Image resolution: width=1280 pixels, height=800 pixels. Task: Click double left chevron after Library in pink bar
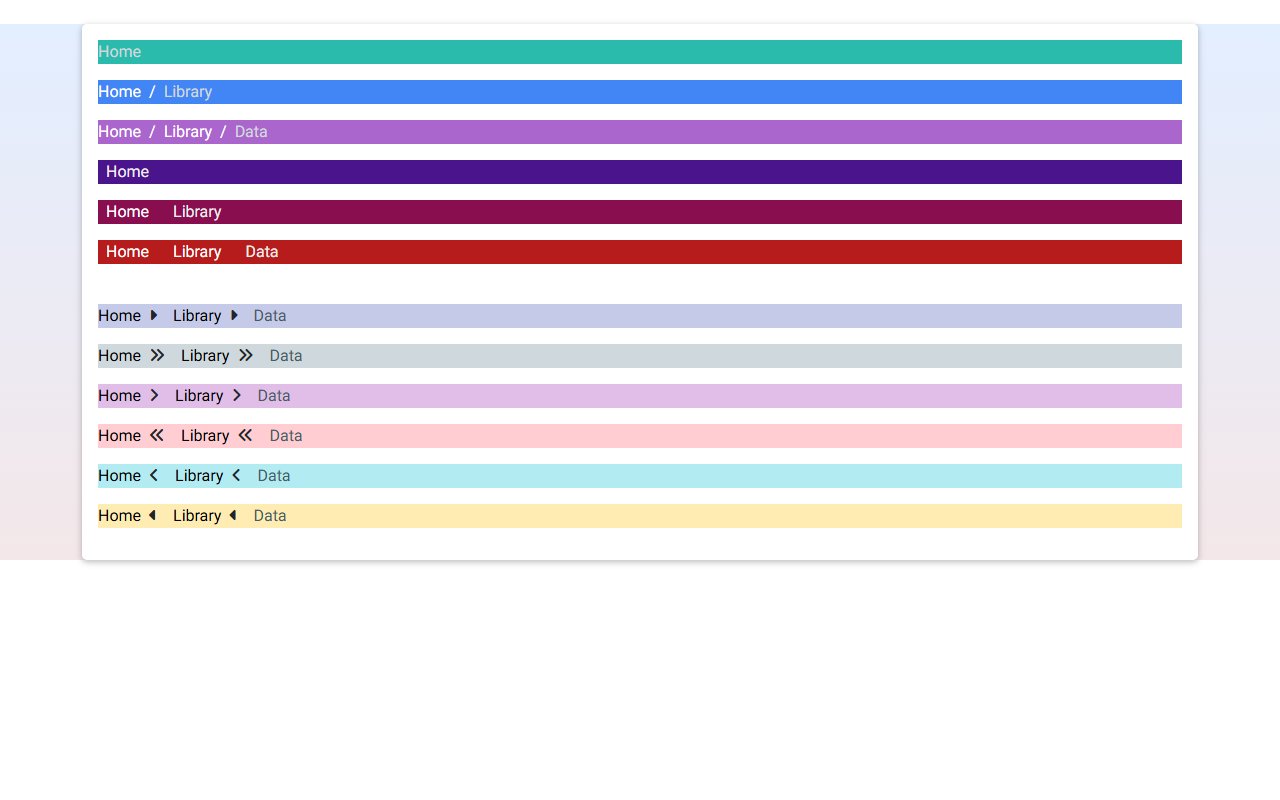tap(246, 435)
